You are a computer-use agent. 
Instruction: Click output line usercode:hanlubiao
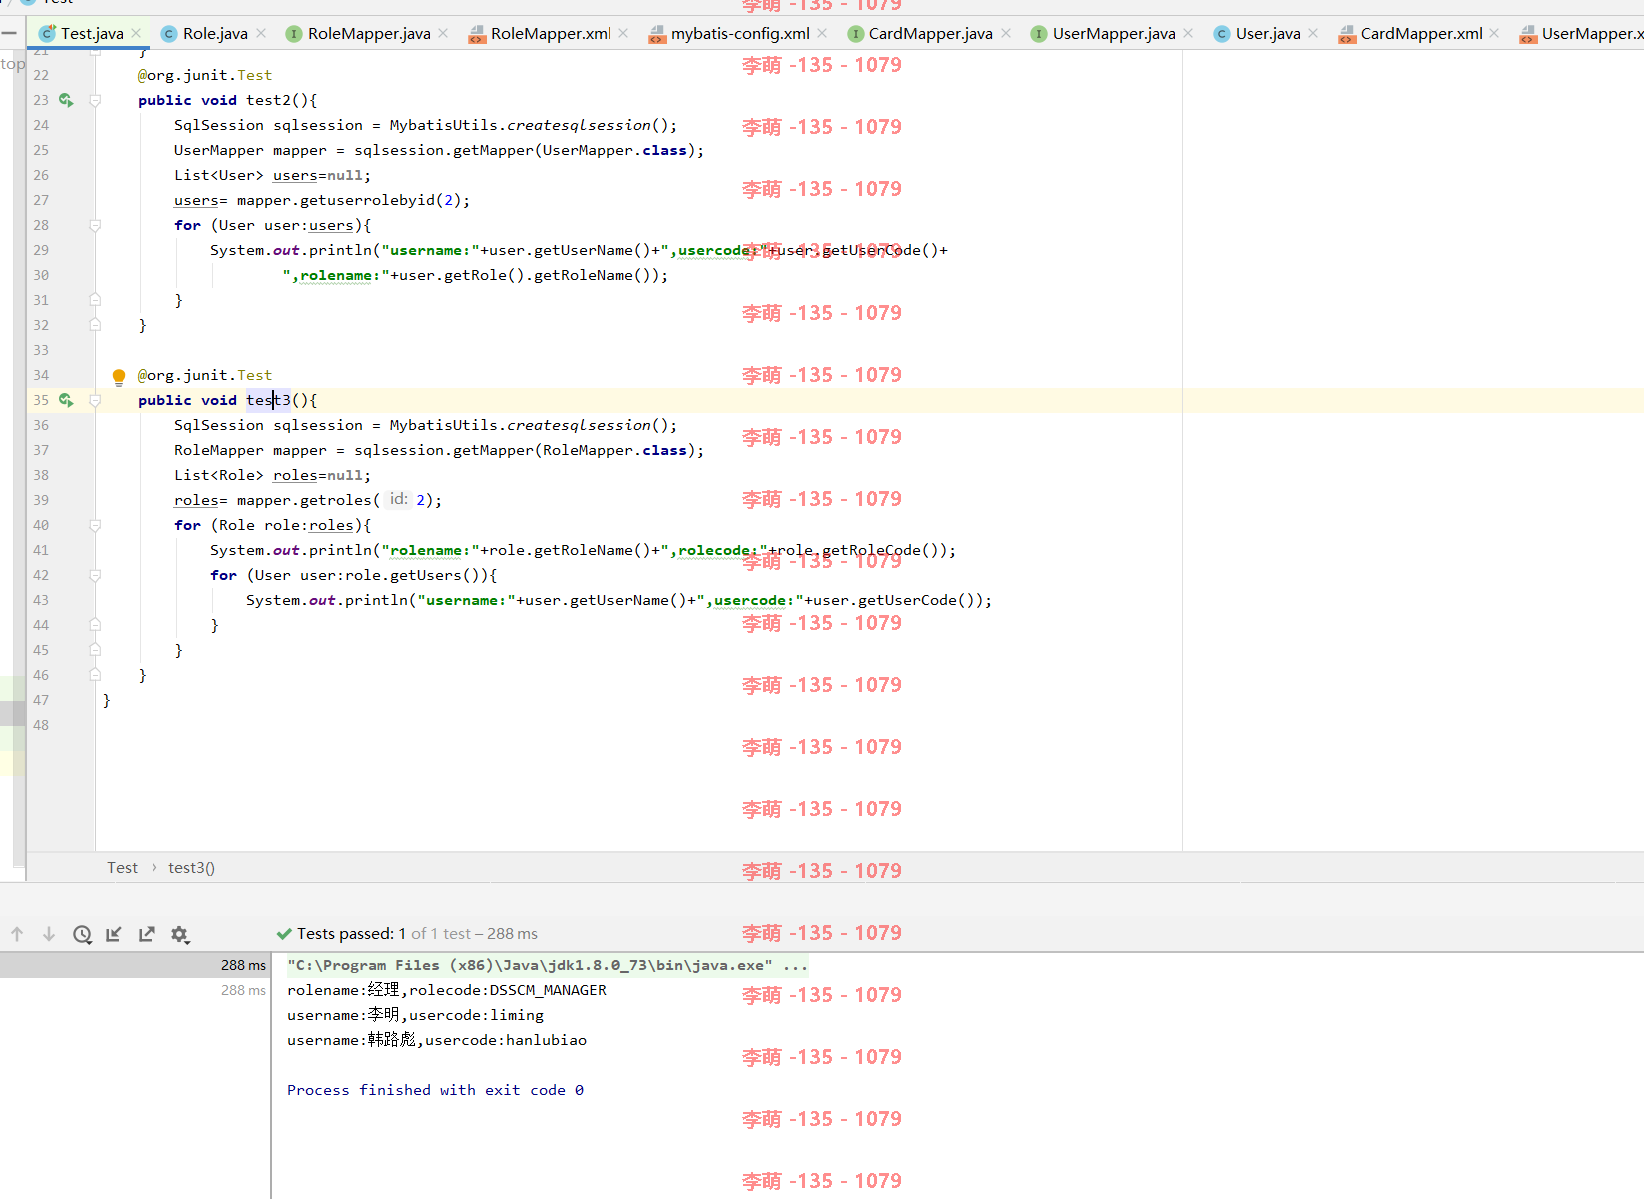[437, 1040]
